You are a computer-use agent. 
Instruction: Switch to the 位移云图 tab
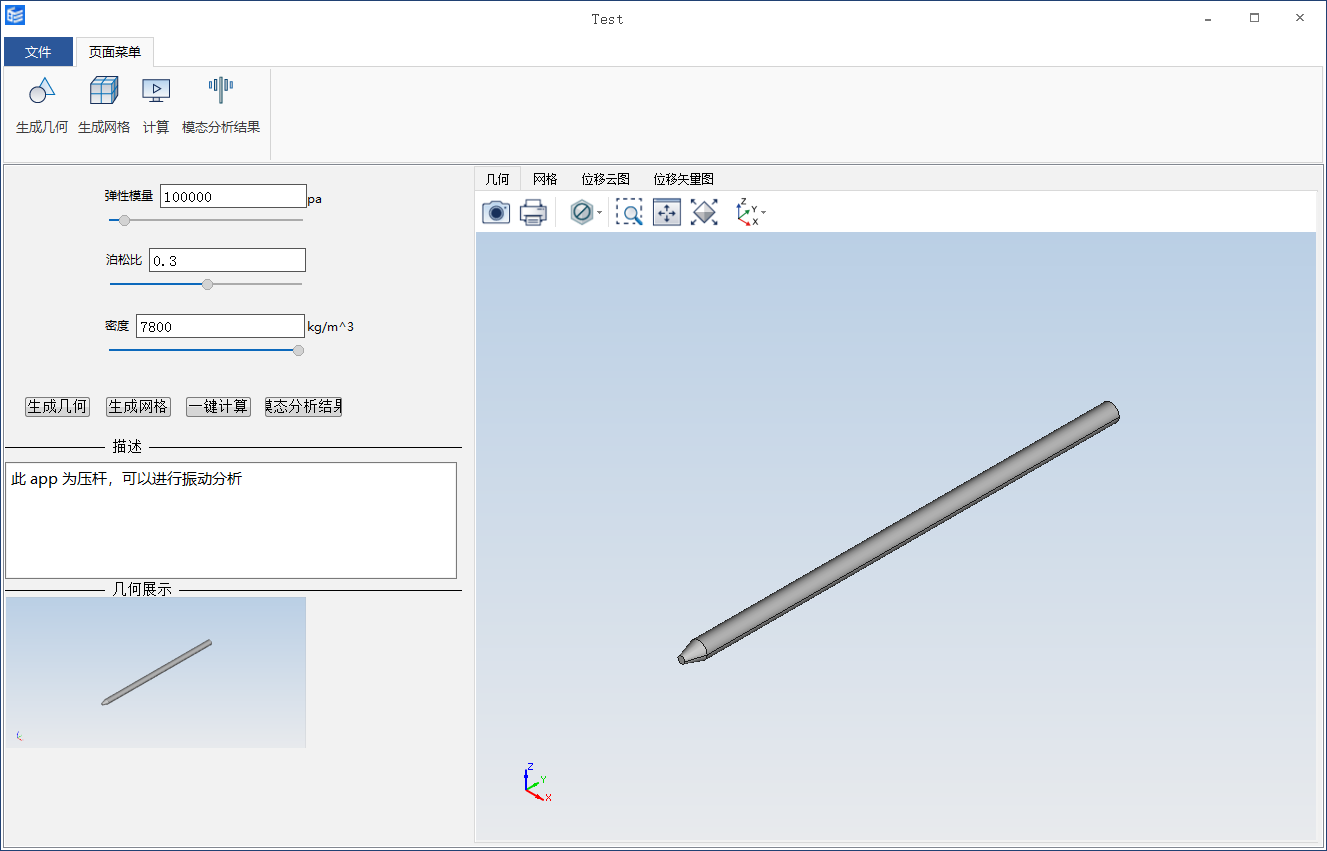[x=606, y=179]
